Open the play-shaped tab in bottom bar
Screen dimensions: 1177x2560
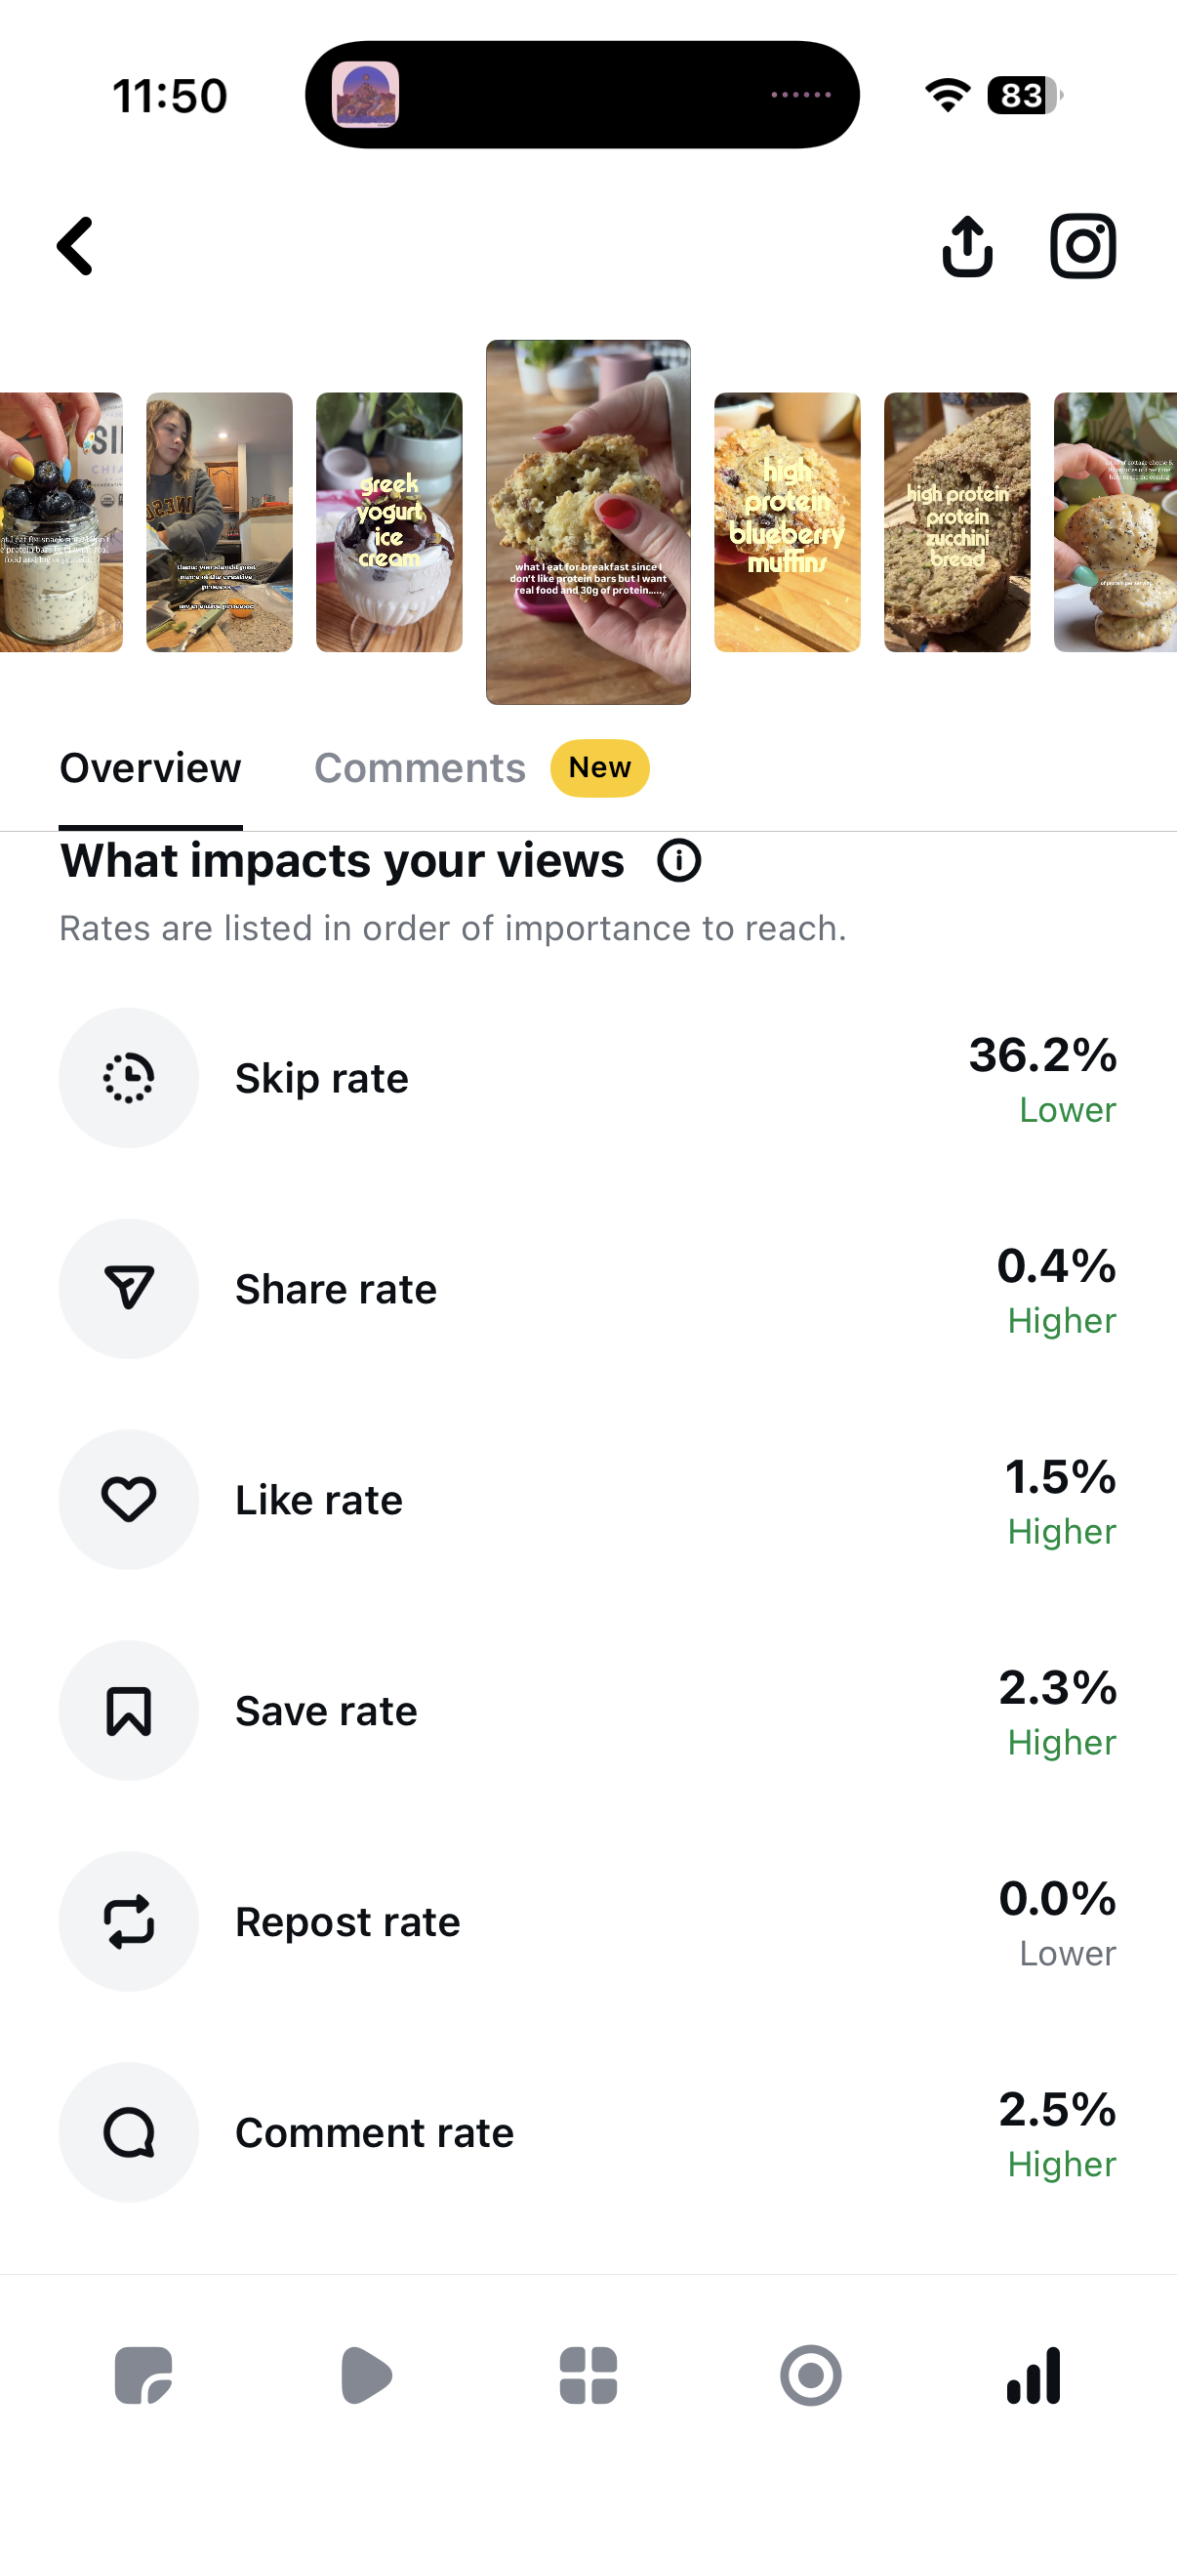pyautogui.click(x=366, y=2374)
